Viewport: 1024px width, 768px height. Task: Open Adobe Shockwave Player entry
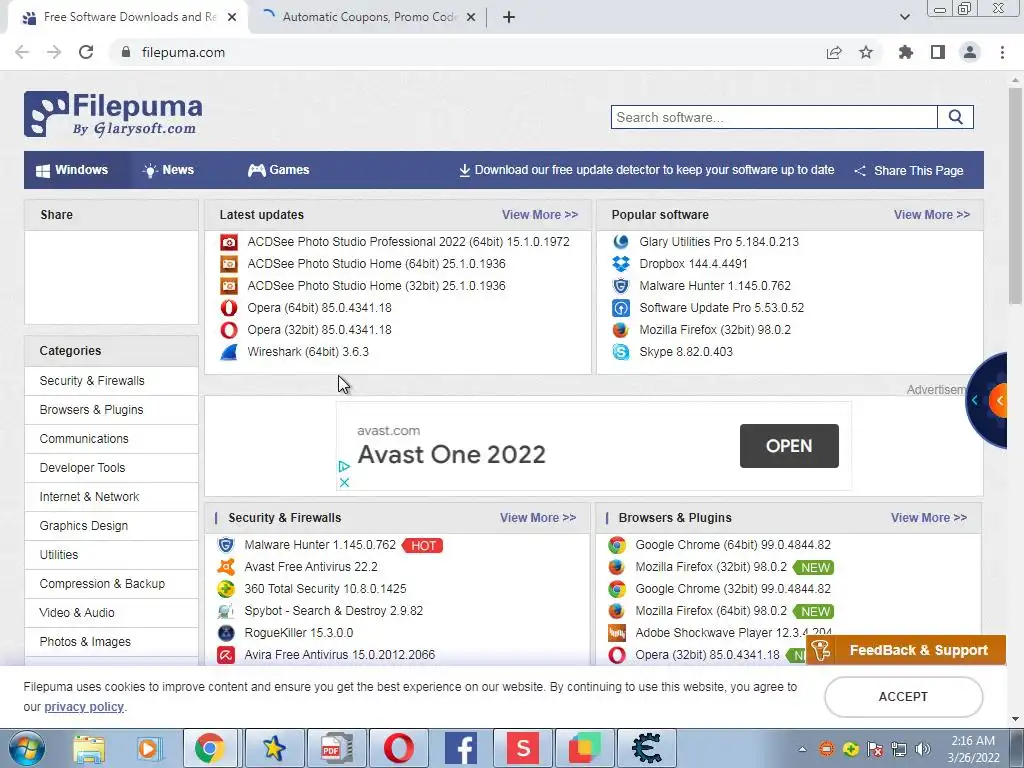tap(733, 632)
